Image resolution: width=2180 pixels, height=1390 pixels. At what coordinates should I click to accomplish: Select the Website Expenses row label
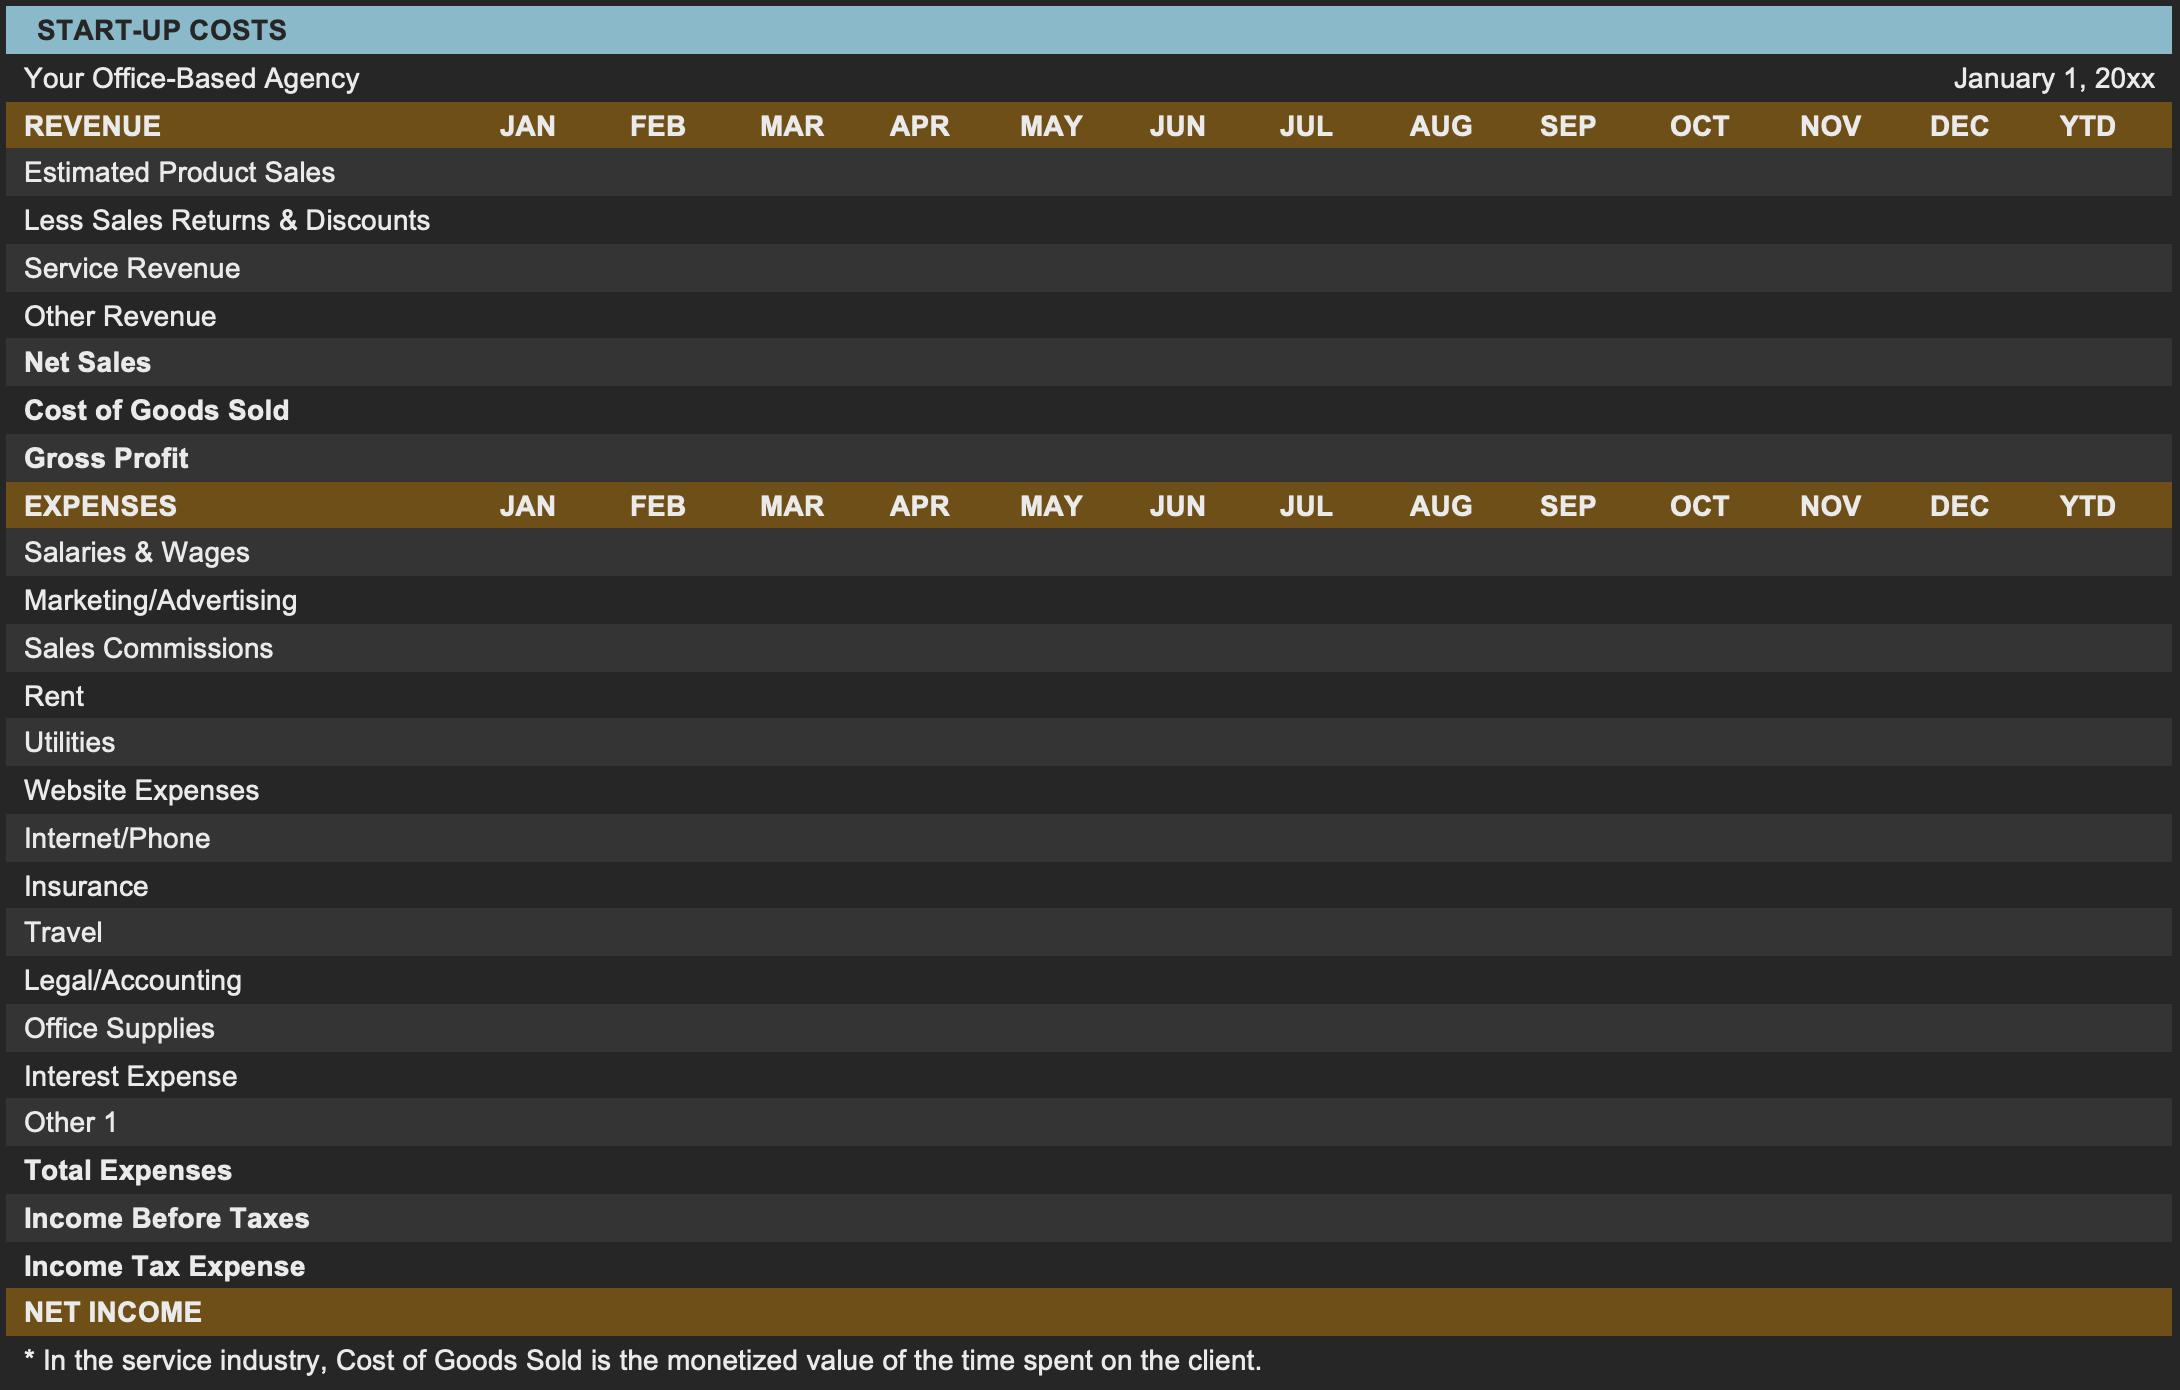(x=141, y=790)
